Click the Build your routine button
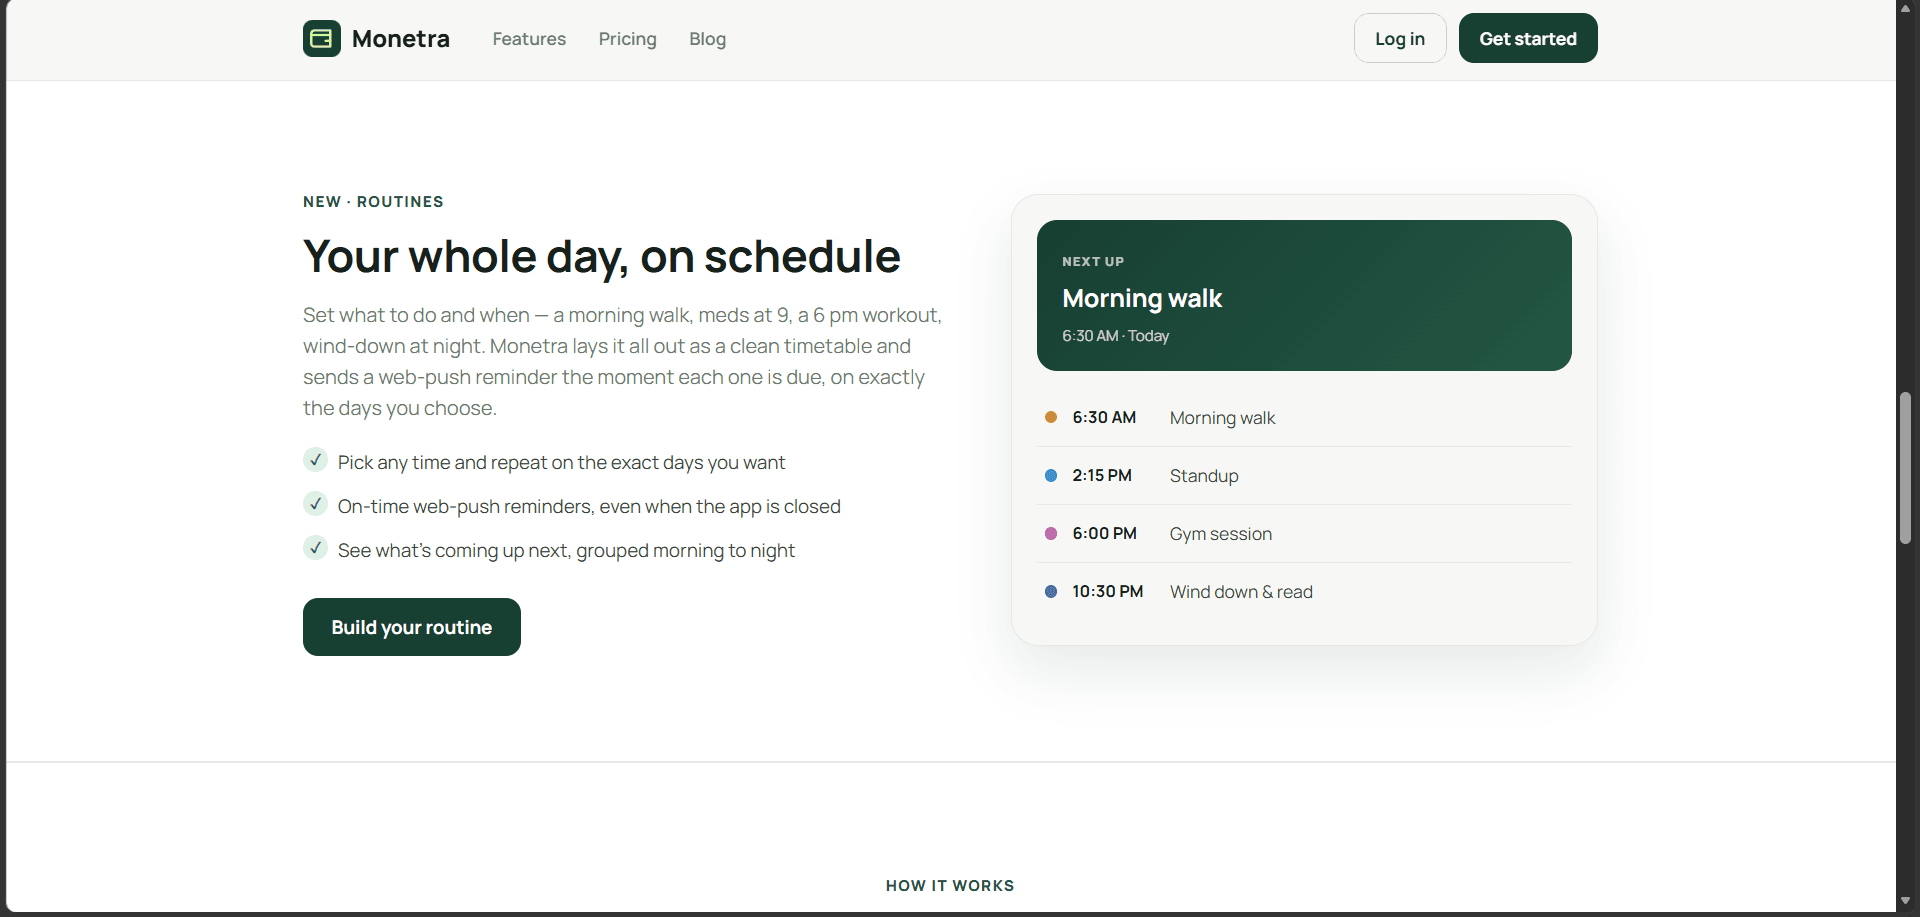This screenshot has height=917, width=1920. (411, 627)
